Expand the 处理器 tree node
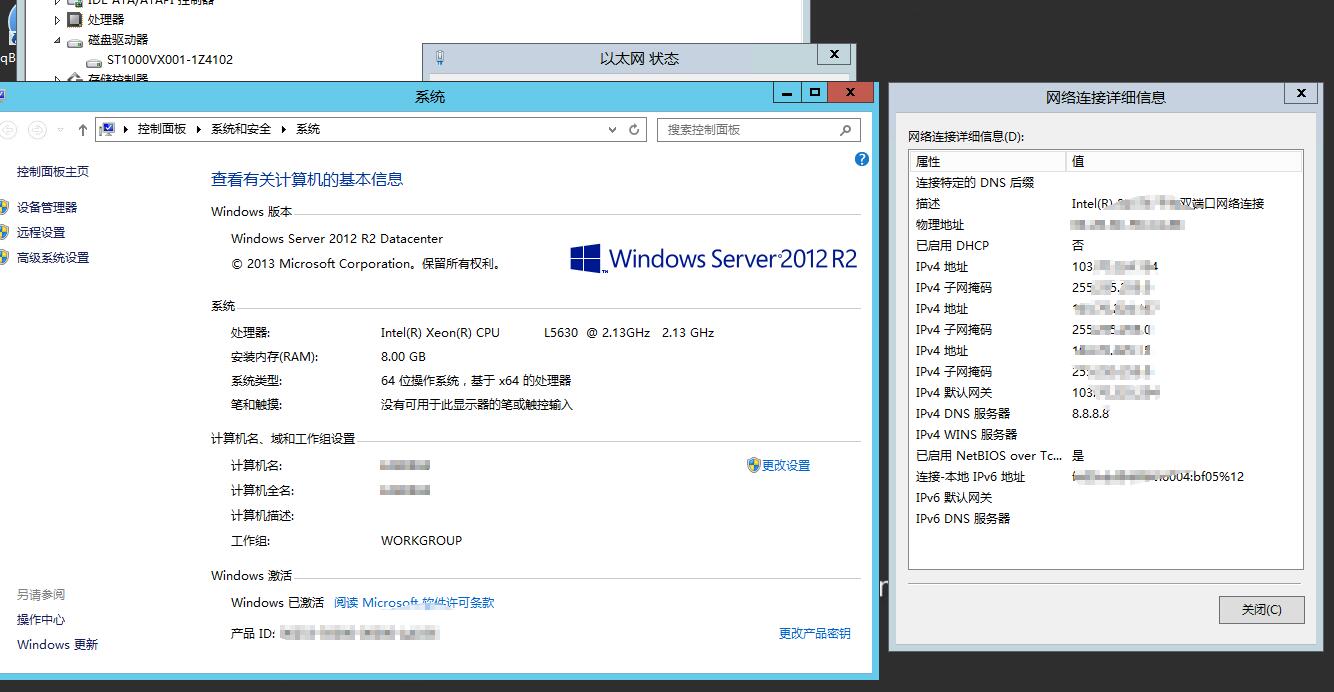Image resolution: width=1334 pixels, height=692 pixels. click(x=57, y=19)
